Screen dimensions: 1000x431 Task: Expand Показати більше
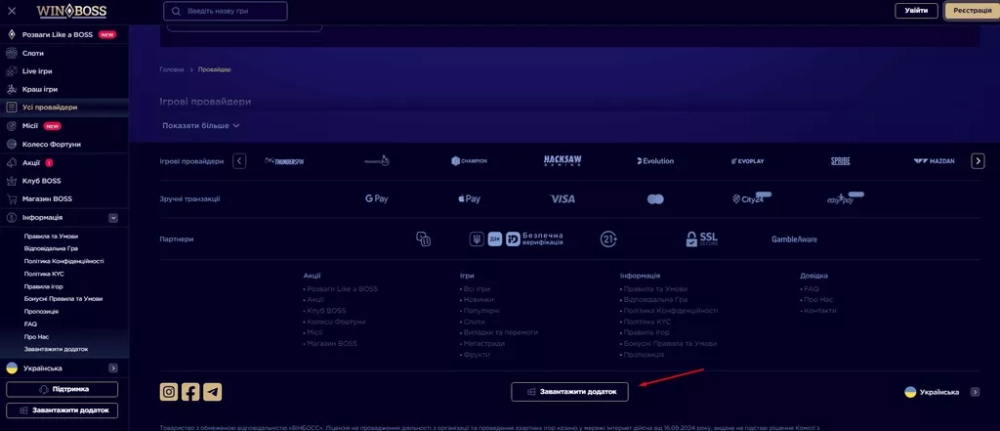pyautogui.click(x=201, y=126)
